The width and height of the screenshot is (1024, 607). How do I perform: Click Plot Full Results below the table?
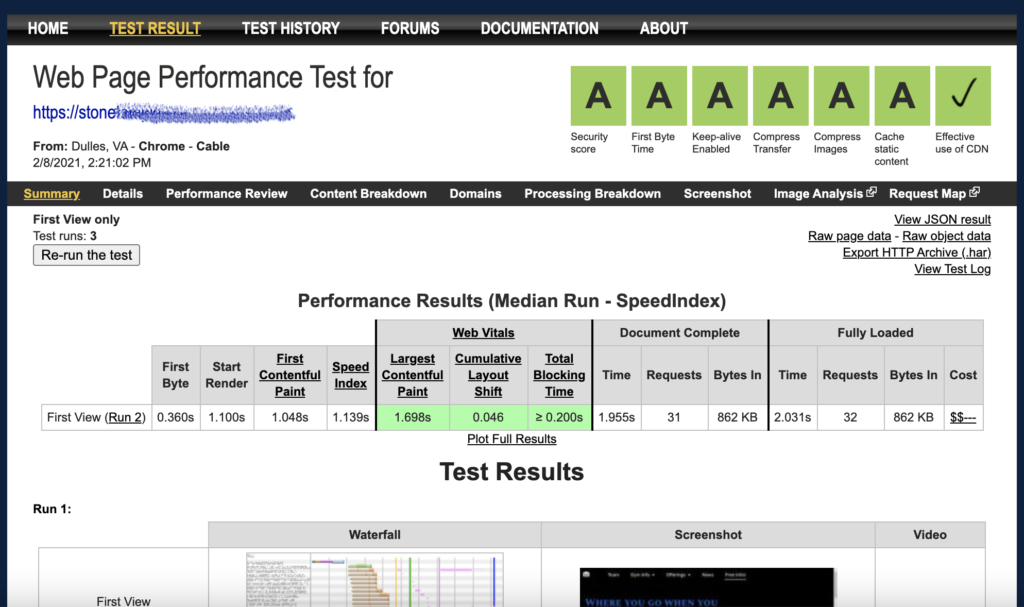(x=511, y=438)
